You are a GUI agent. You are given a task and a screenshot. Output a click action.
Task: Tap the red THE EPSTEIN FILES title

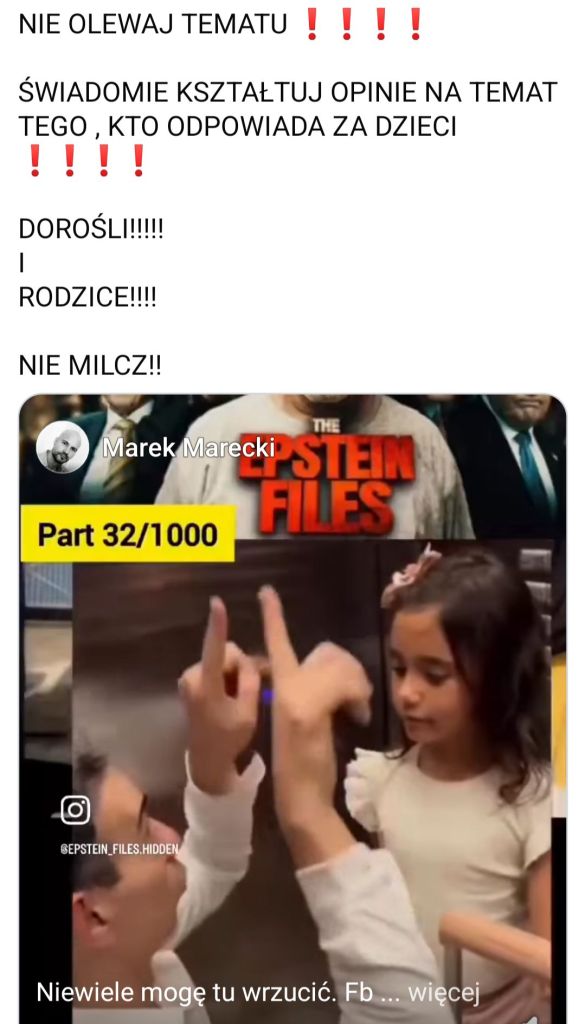coord(326,477)
